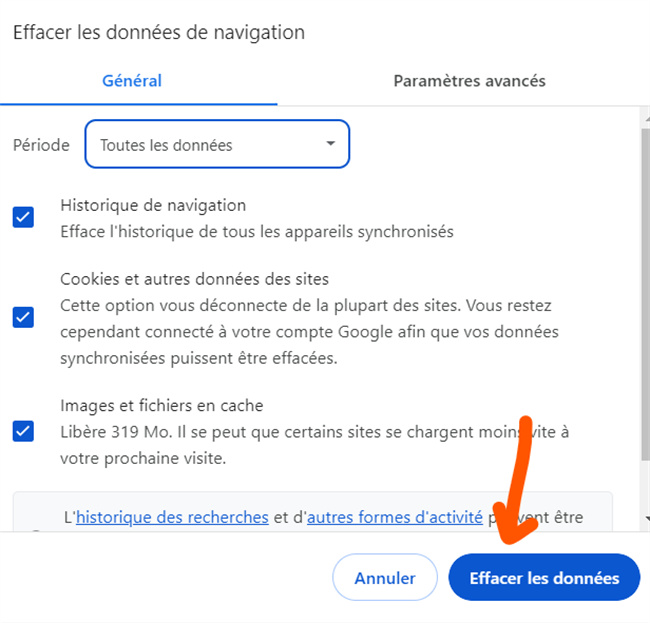Follow the "autres formes d'activité" link

point(395,517)
